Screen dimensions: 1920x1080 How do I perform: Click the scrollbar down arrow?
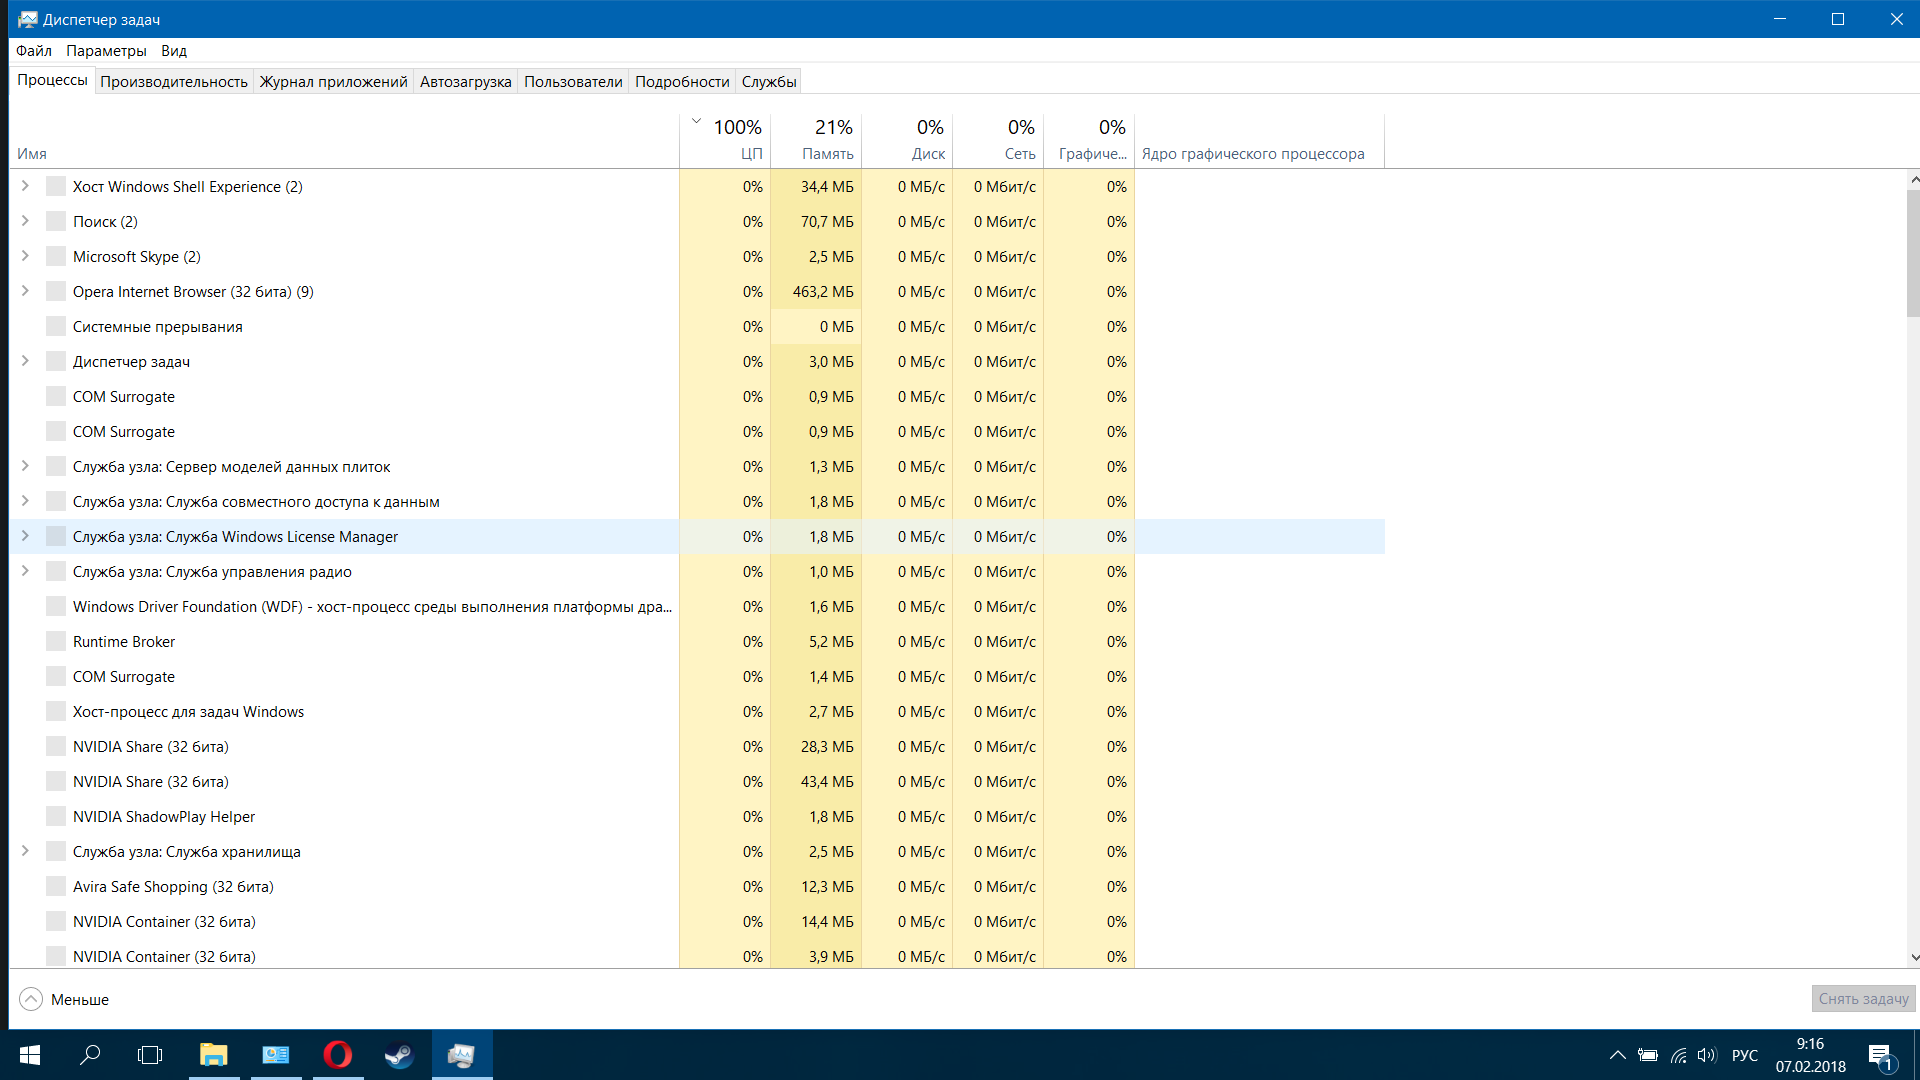tap(1914, 957)
